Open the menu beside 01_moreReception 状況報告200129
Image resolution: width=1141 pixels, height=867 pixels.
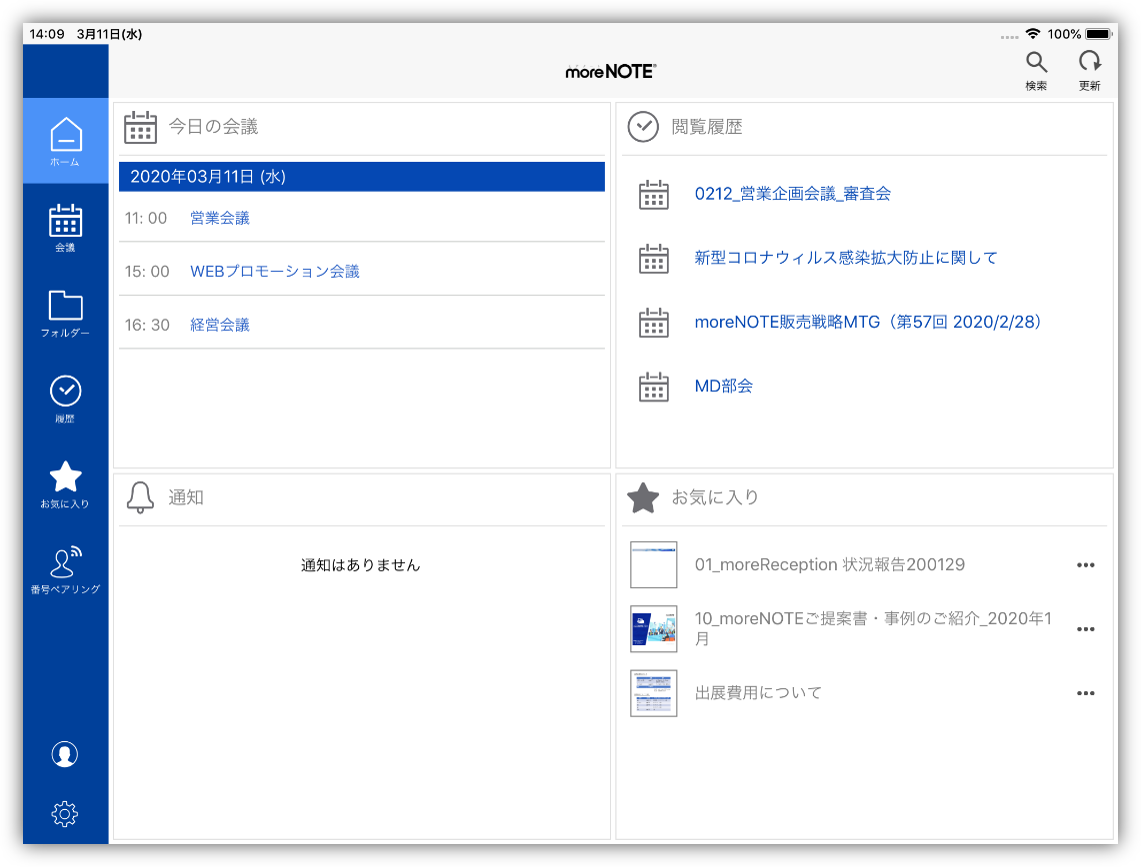pos(1086,565)
